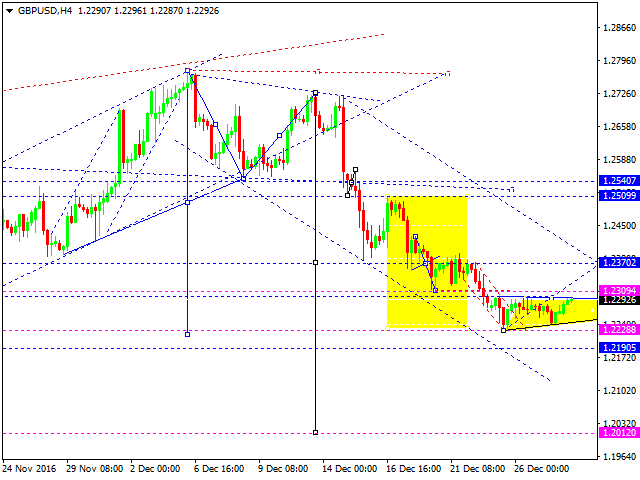Click the 1.26580 price scale value

pos(620,127)
